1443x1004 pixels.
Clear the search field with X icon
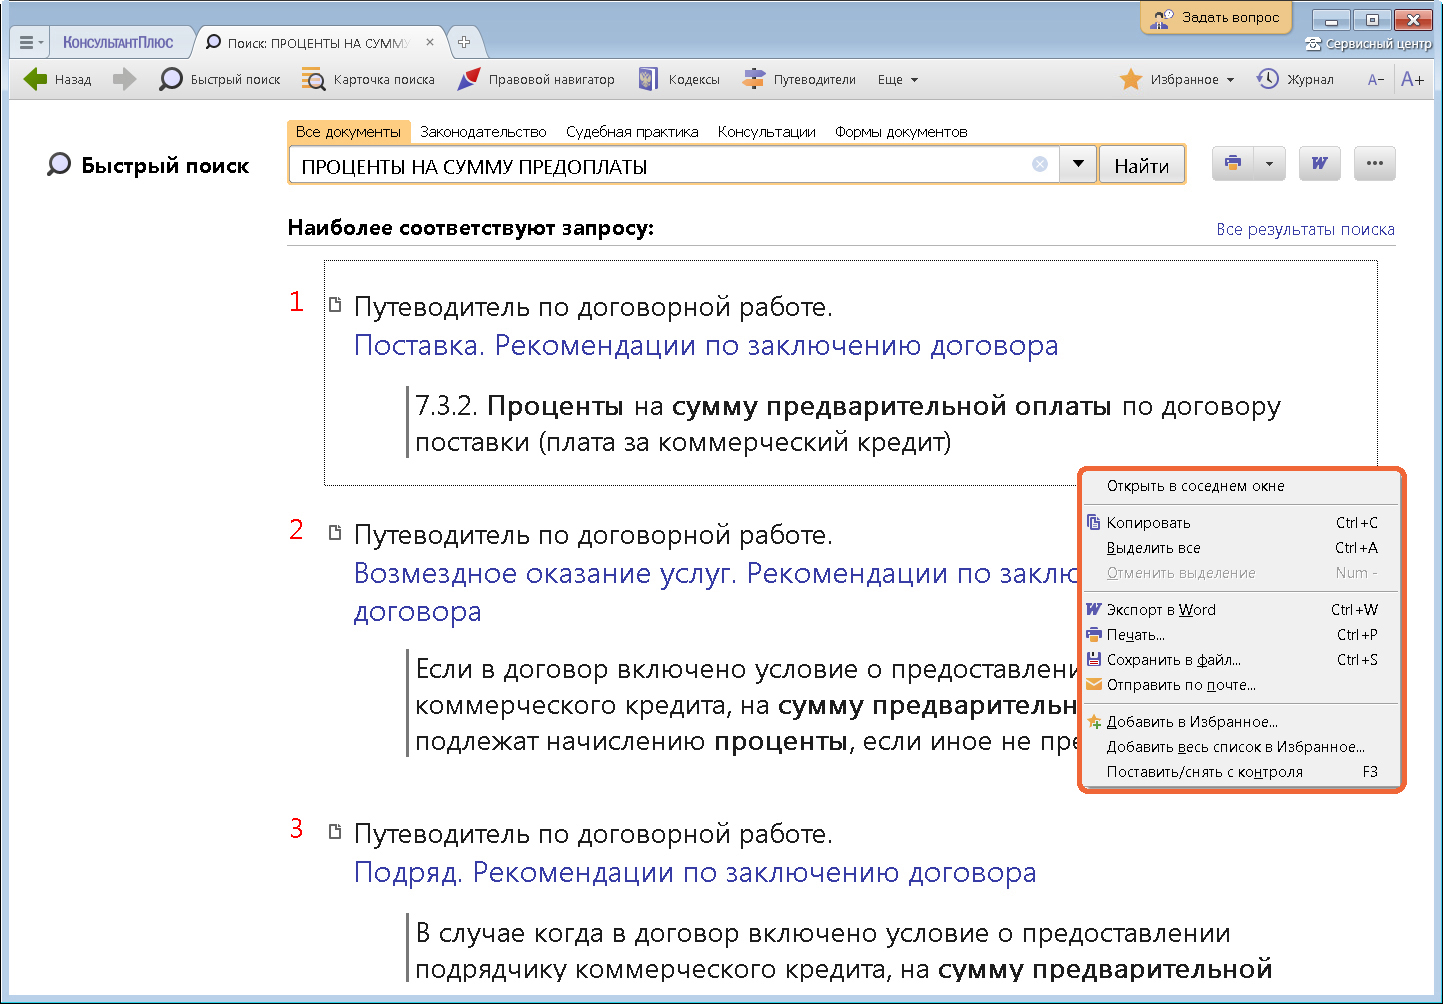click(x=1040, y=164)
